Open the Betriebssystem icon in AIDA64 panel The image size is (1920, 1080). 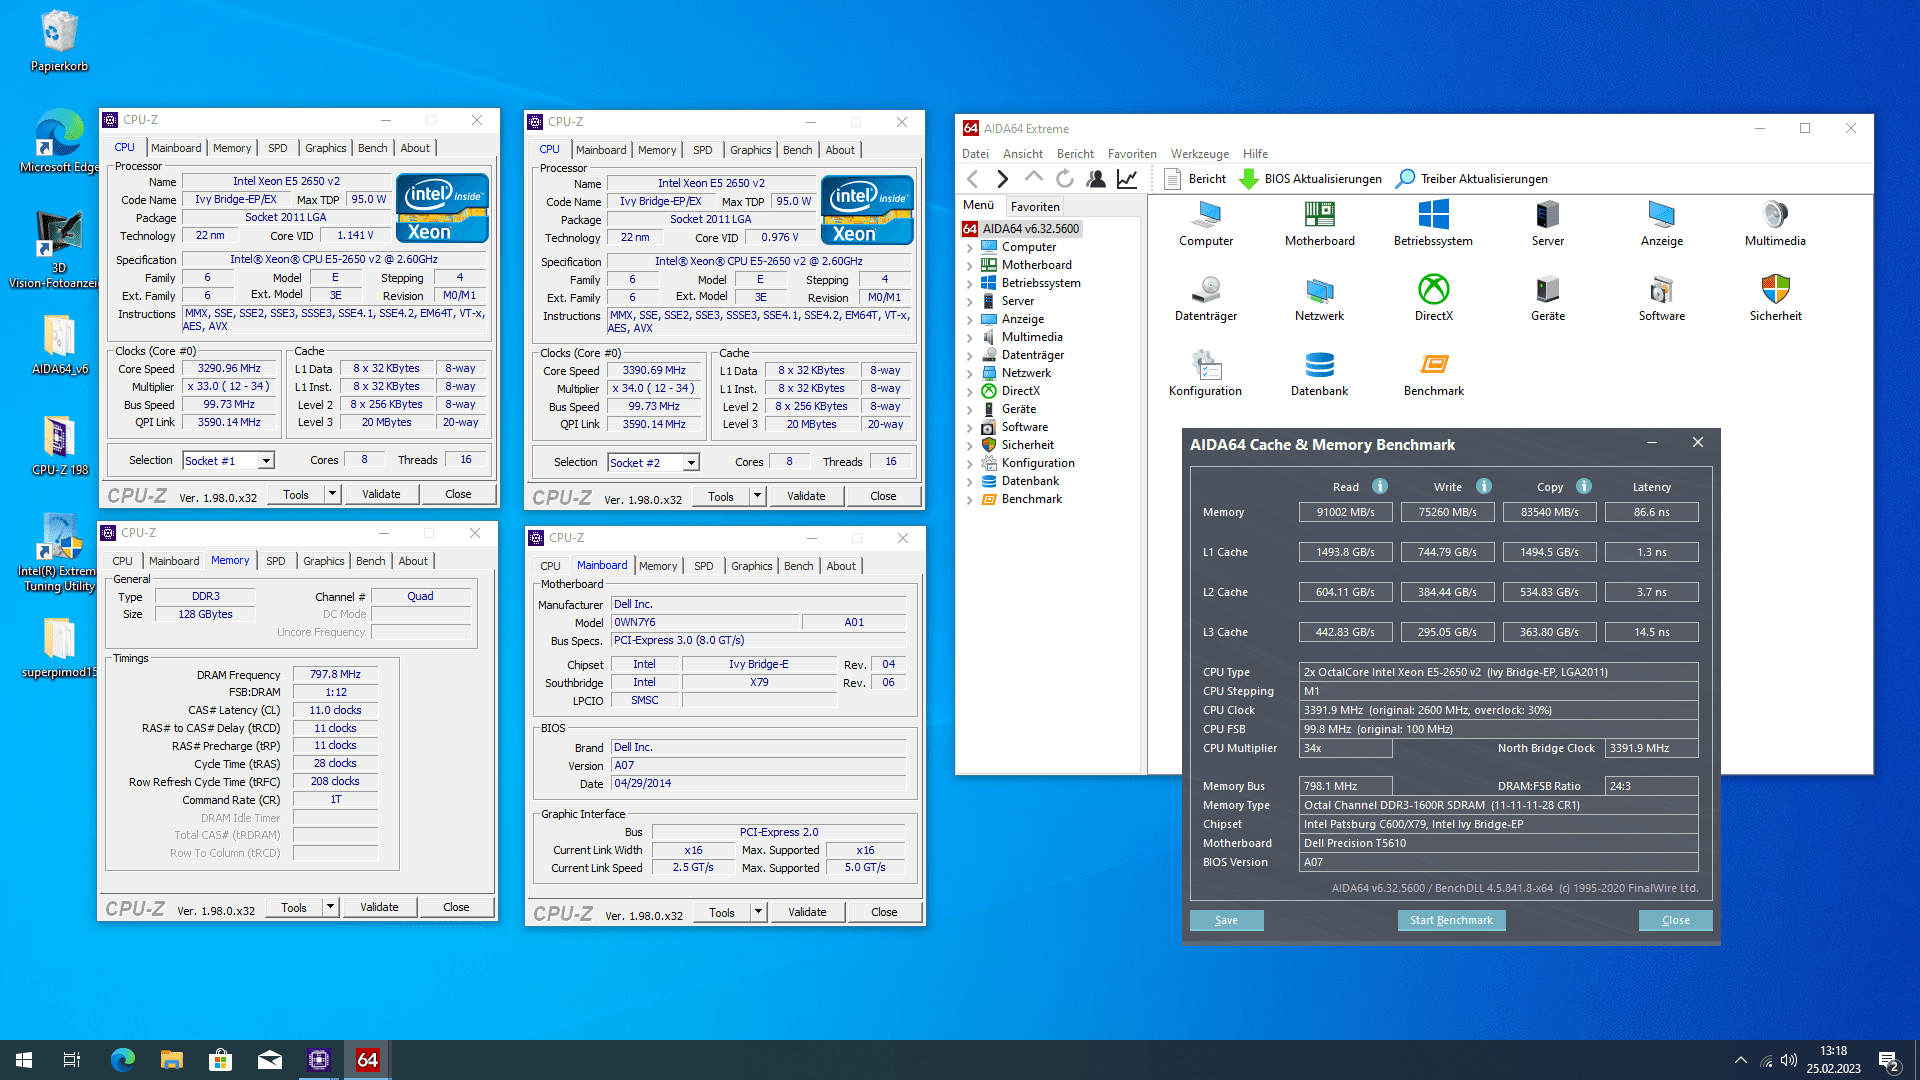(x=1433, y=223)
